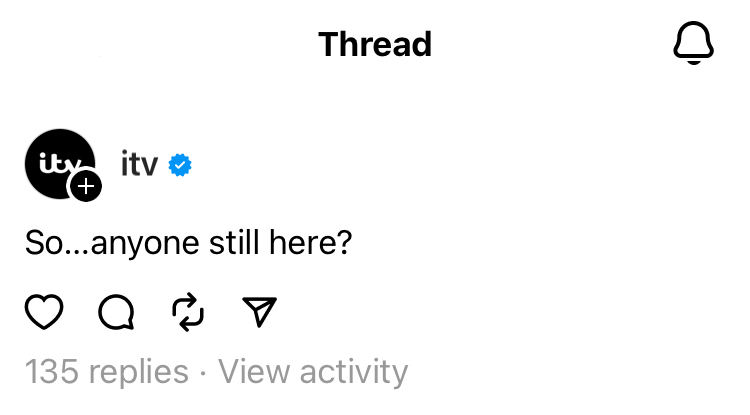
Task: Open View activity
Action: 313,372
